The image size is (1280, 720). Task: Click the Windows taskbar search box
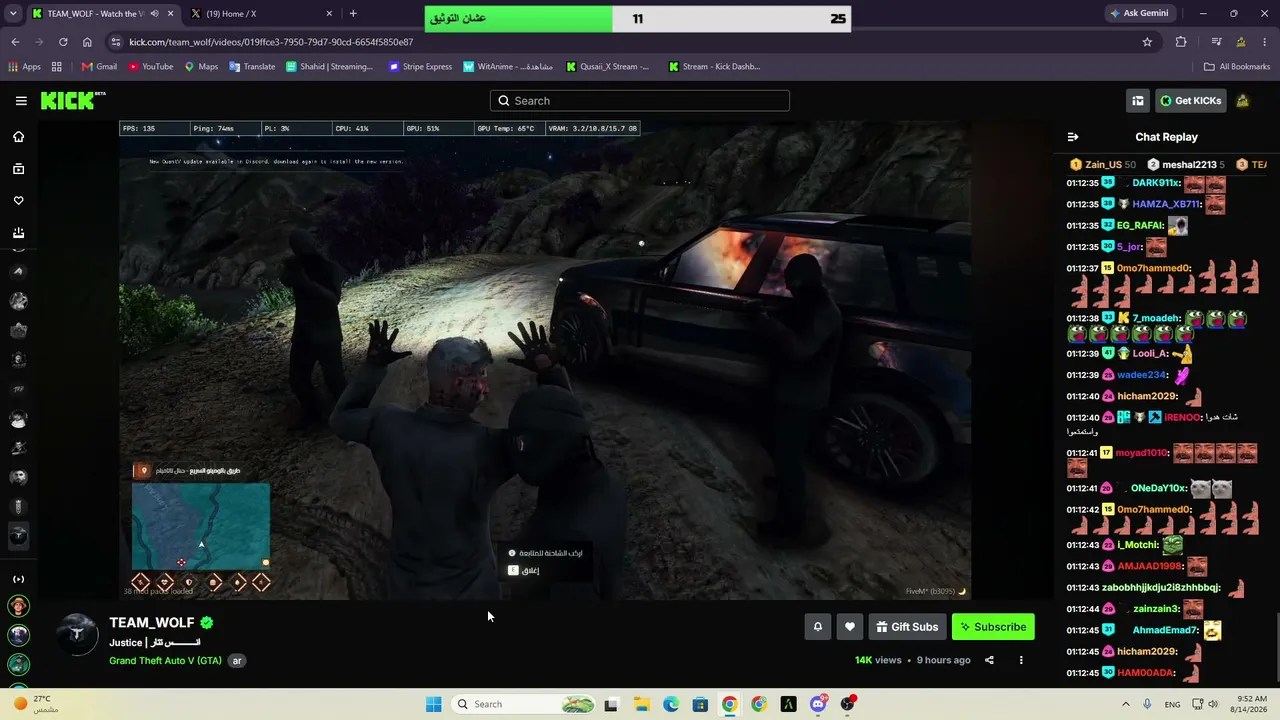(525, 704)
